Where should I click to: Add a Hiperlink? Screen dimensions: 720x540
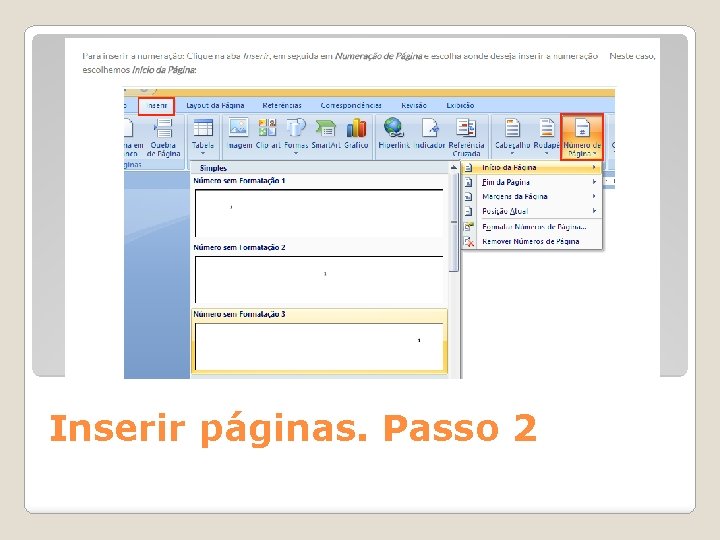click(394, 134)
